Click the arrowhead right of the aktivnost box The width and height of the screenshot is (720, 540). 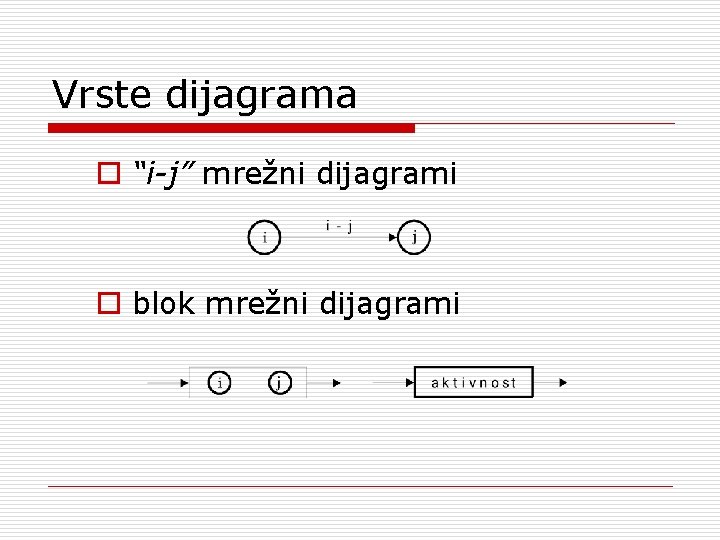coord(563,382)
